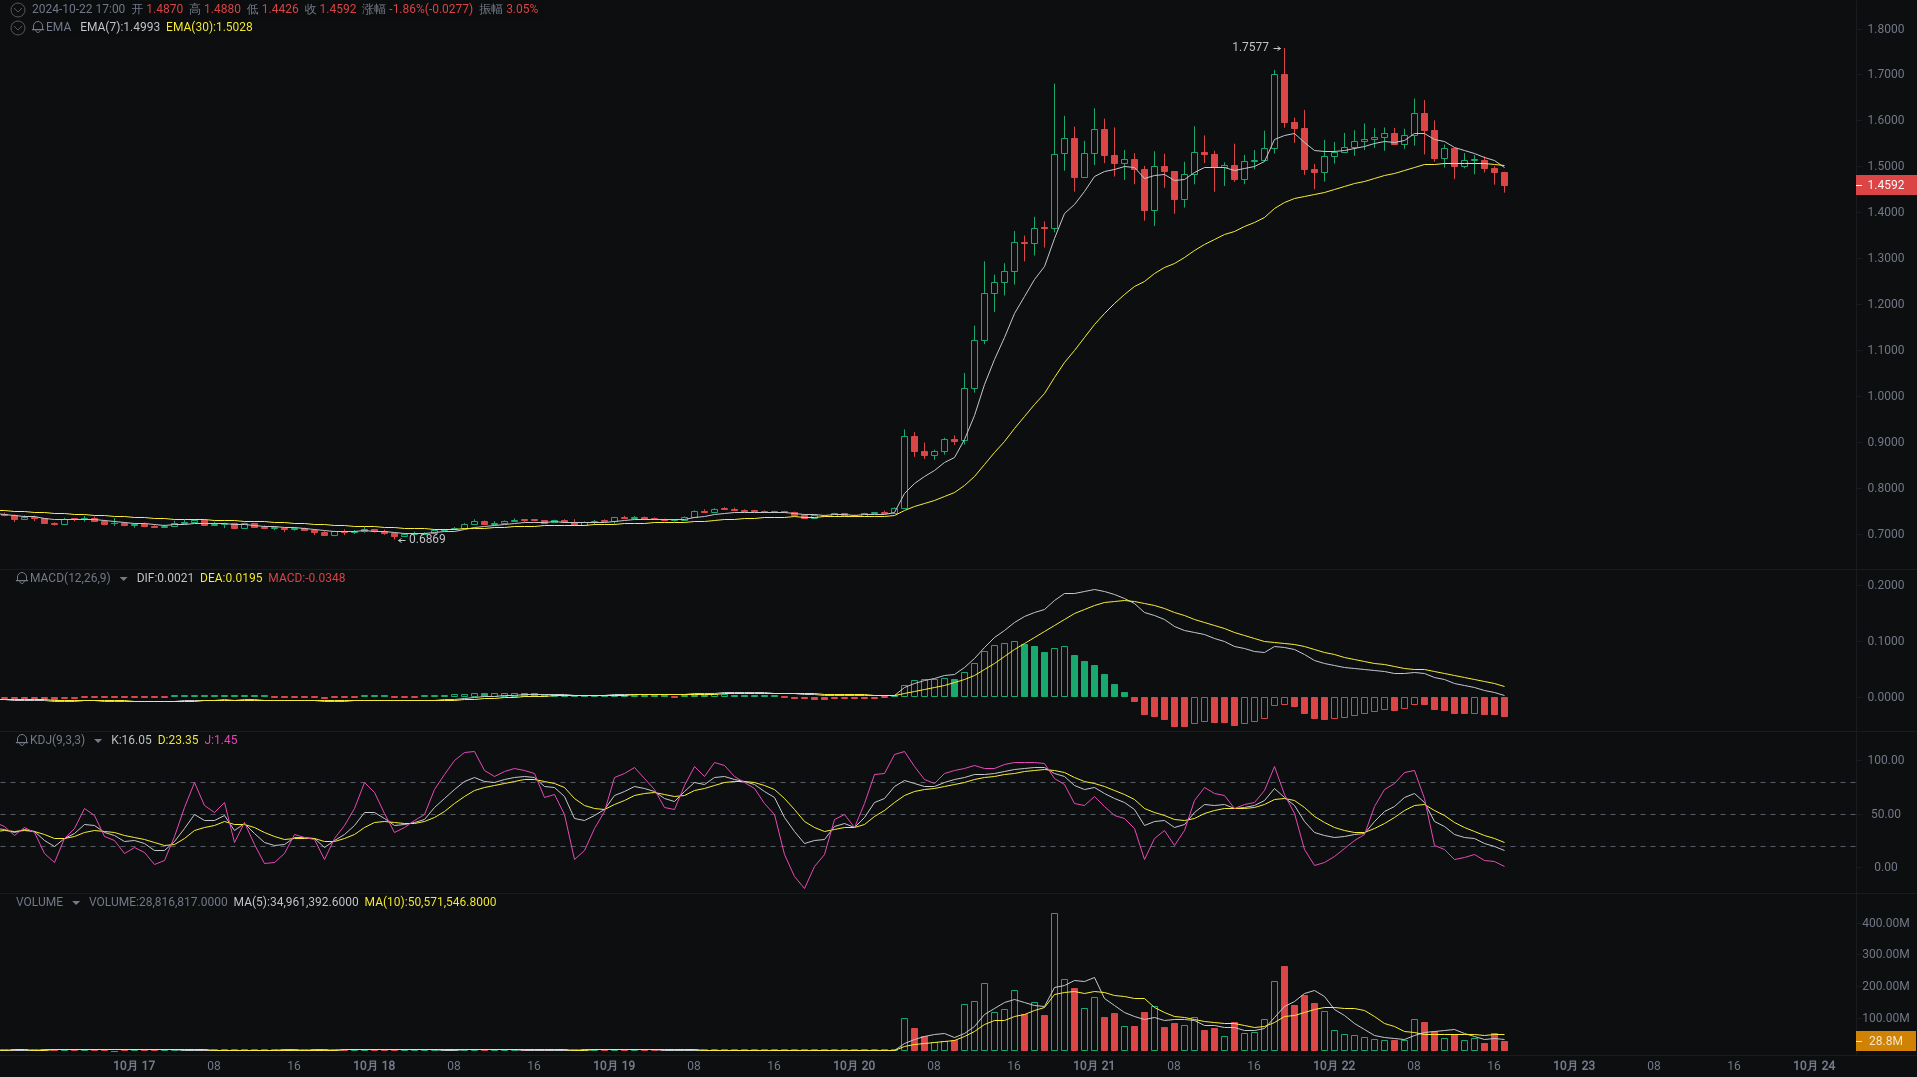This screenshot has width=1917, height=1077.
Task: Select the 10月17 date label on timeline
Action: 134,1065
